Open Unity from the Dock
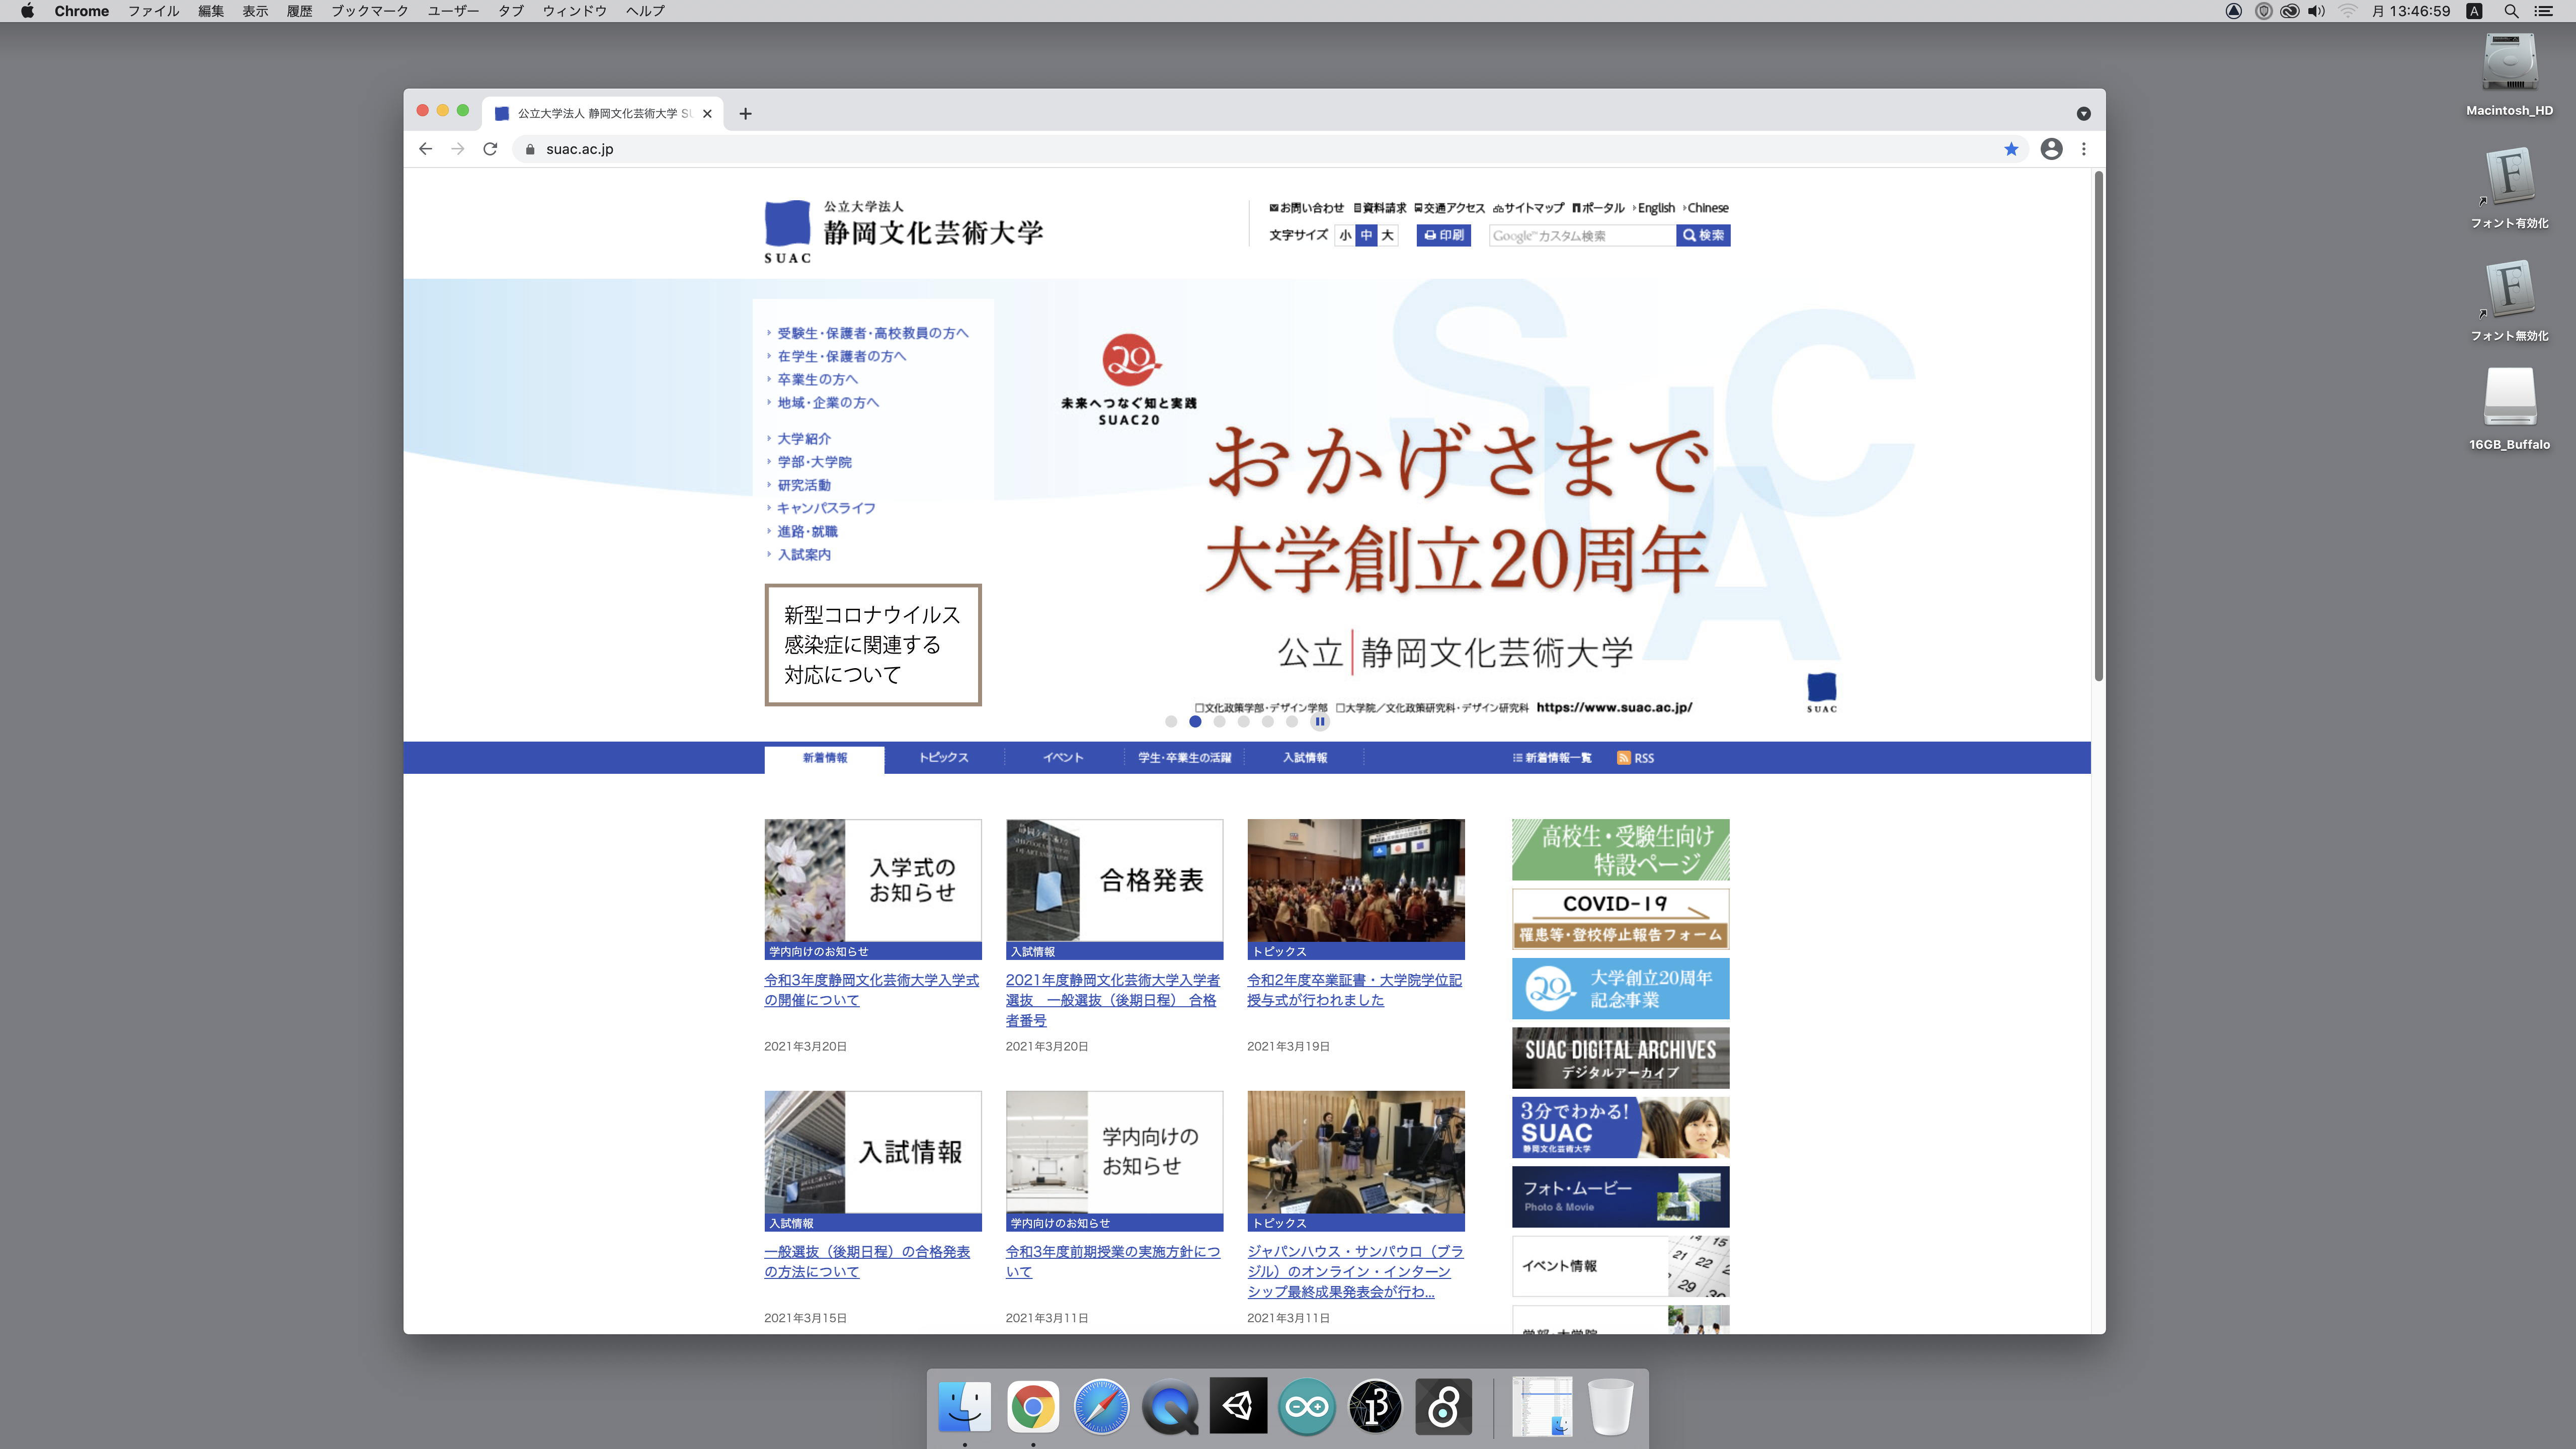The image size is (2576, 1449). tap(1238, 1407)
